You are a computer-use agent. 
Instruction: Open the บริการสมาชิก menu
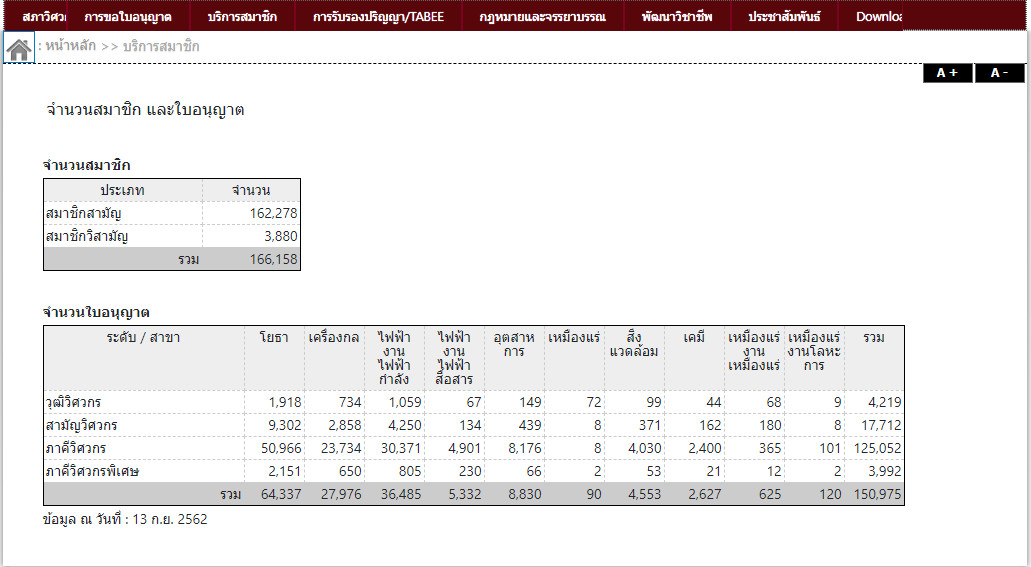coord(242,16)
